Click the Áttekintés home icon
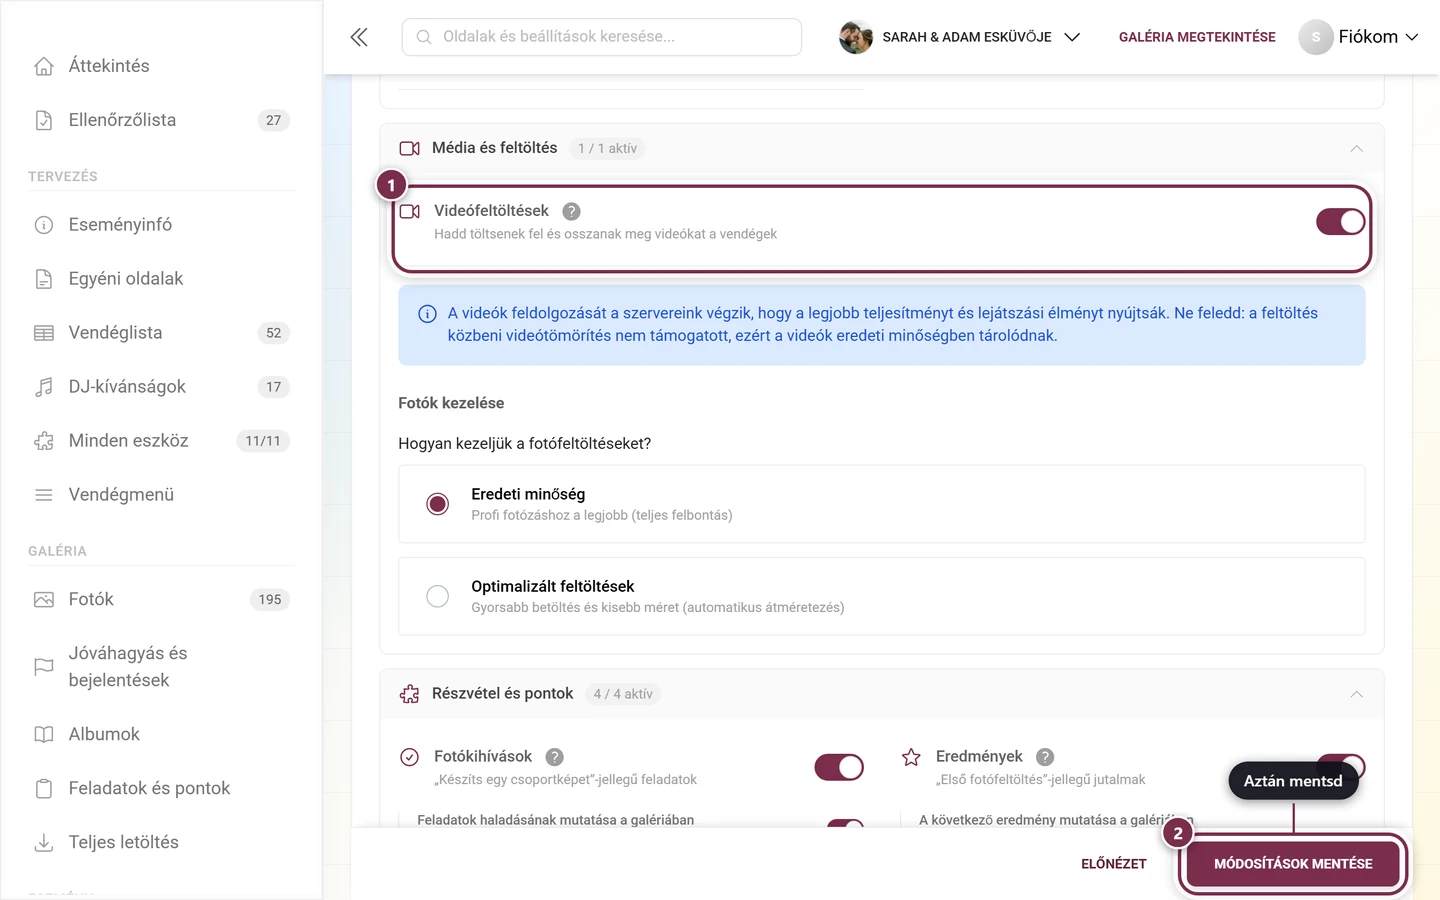 pos(44,66)
